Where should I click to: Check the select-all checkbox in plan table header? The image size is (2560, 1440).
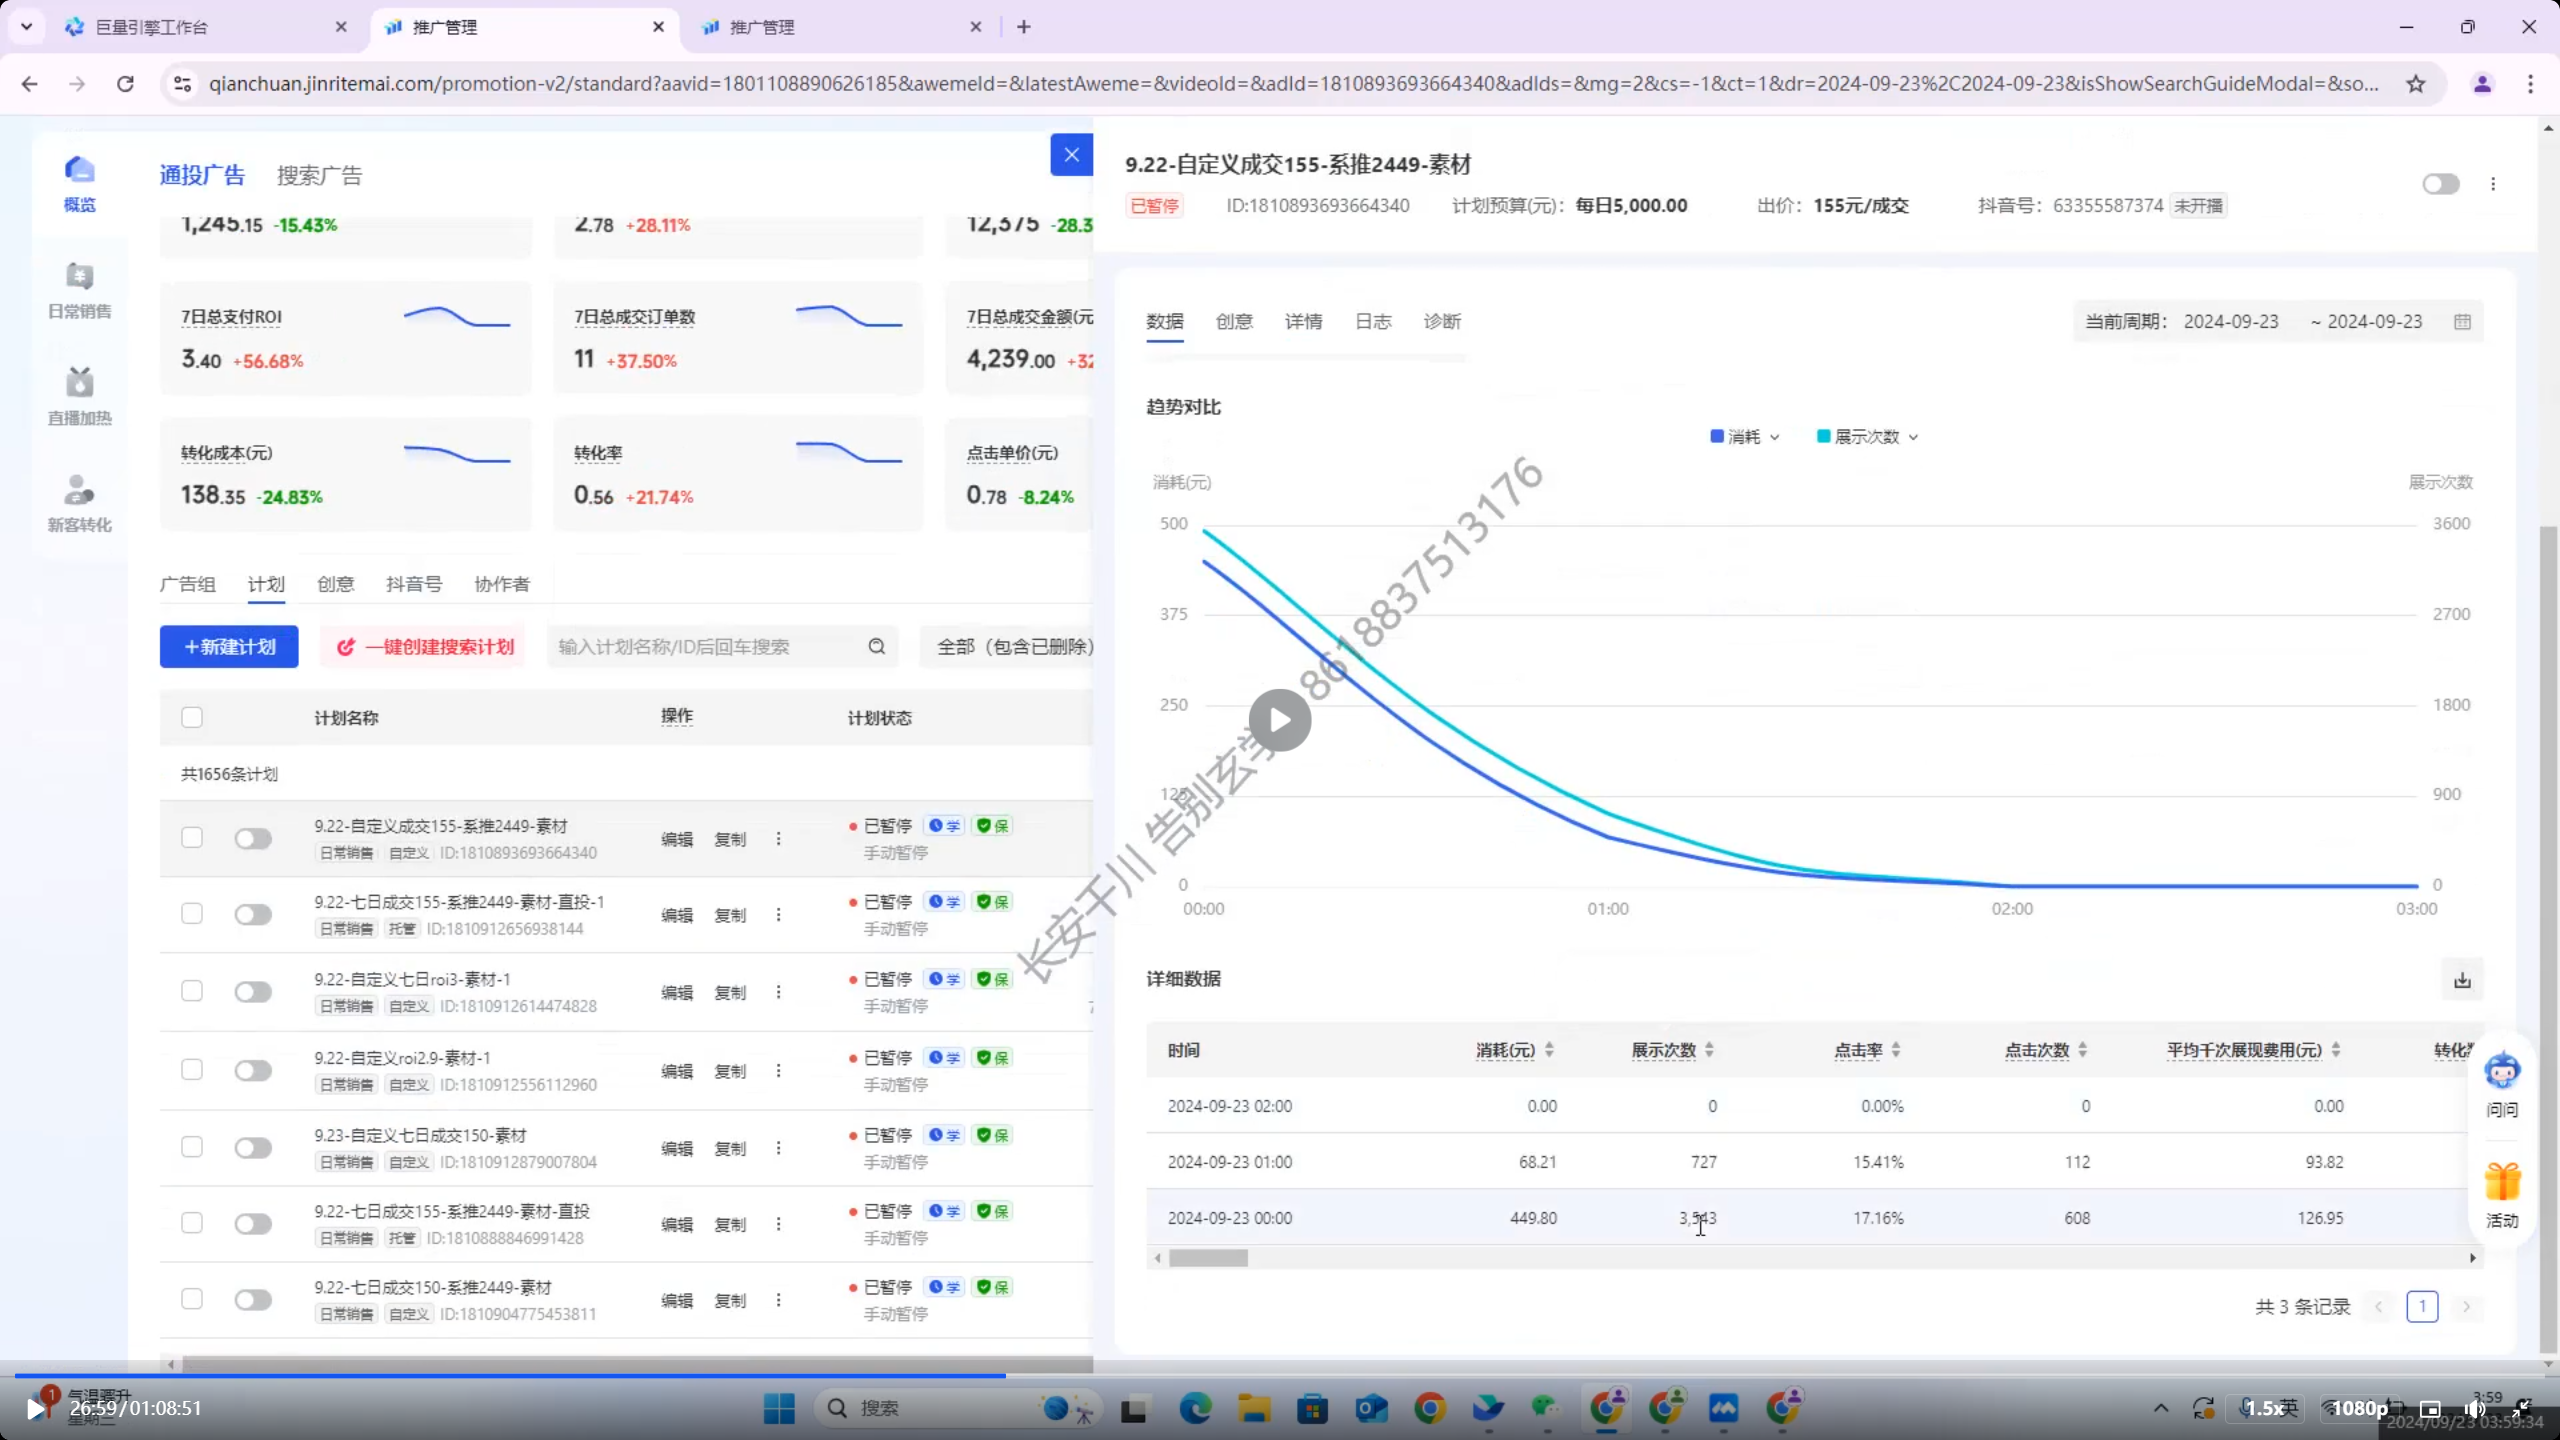[x=192, y=717]
